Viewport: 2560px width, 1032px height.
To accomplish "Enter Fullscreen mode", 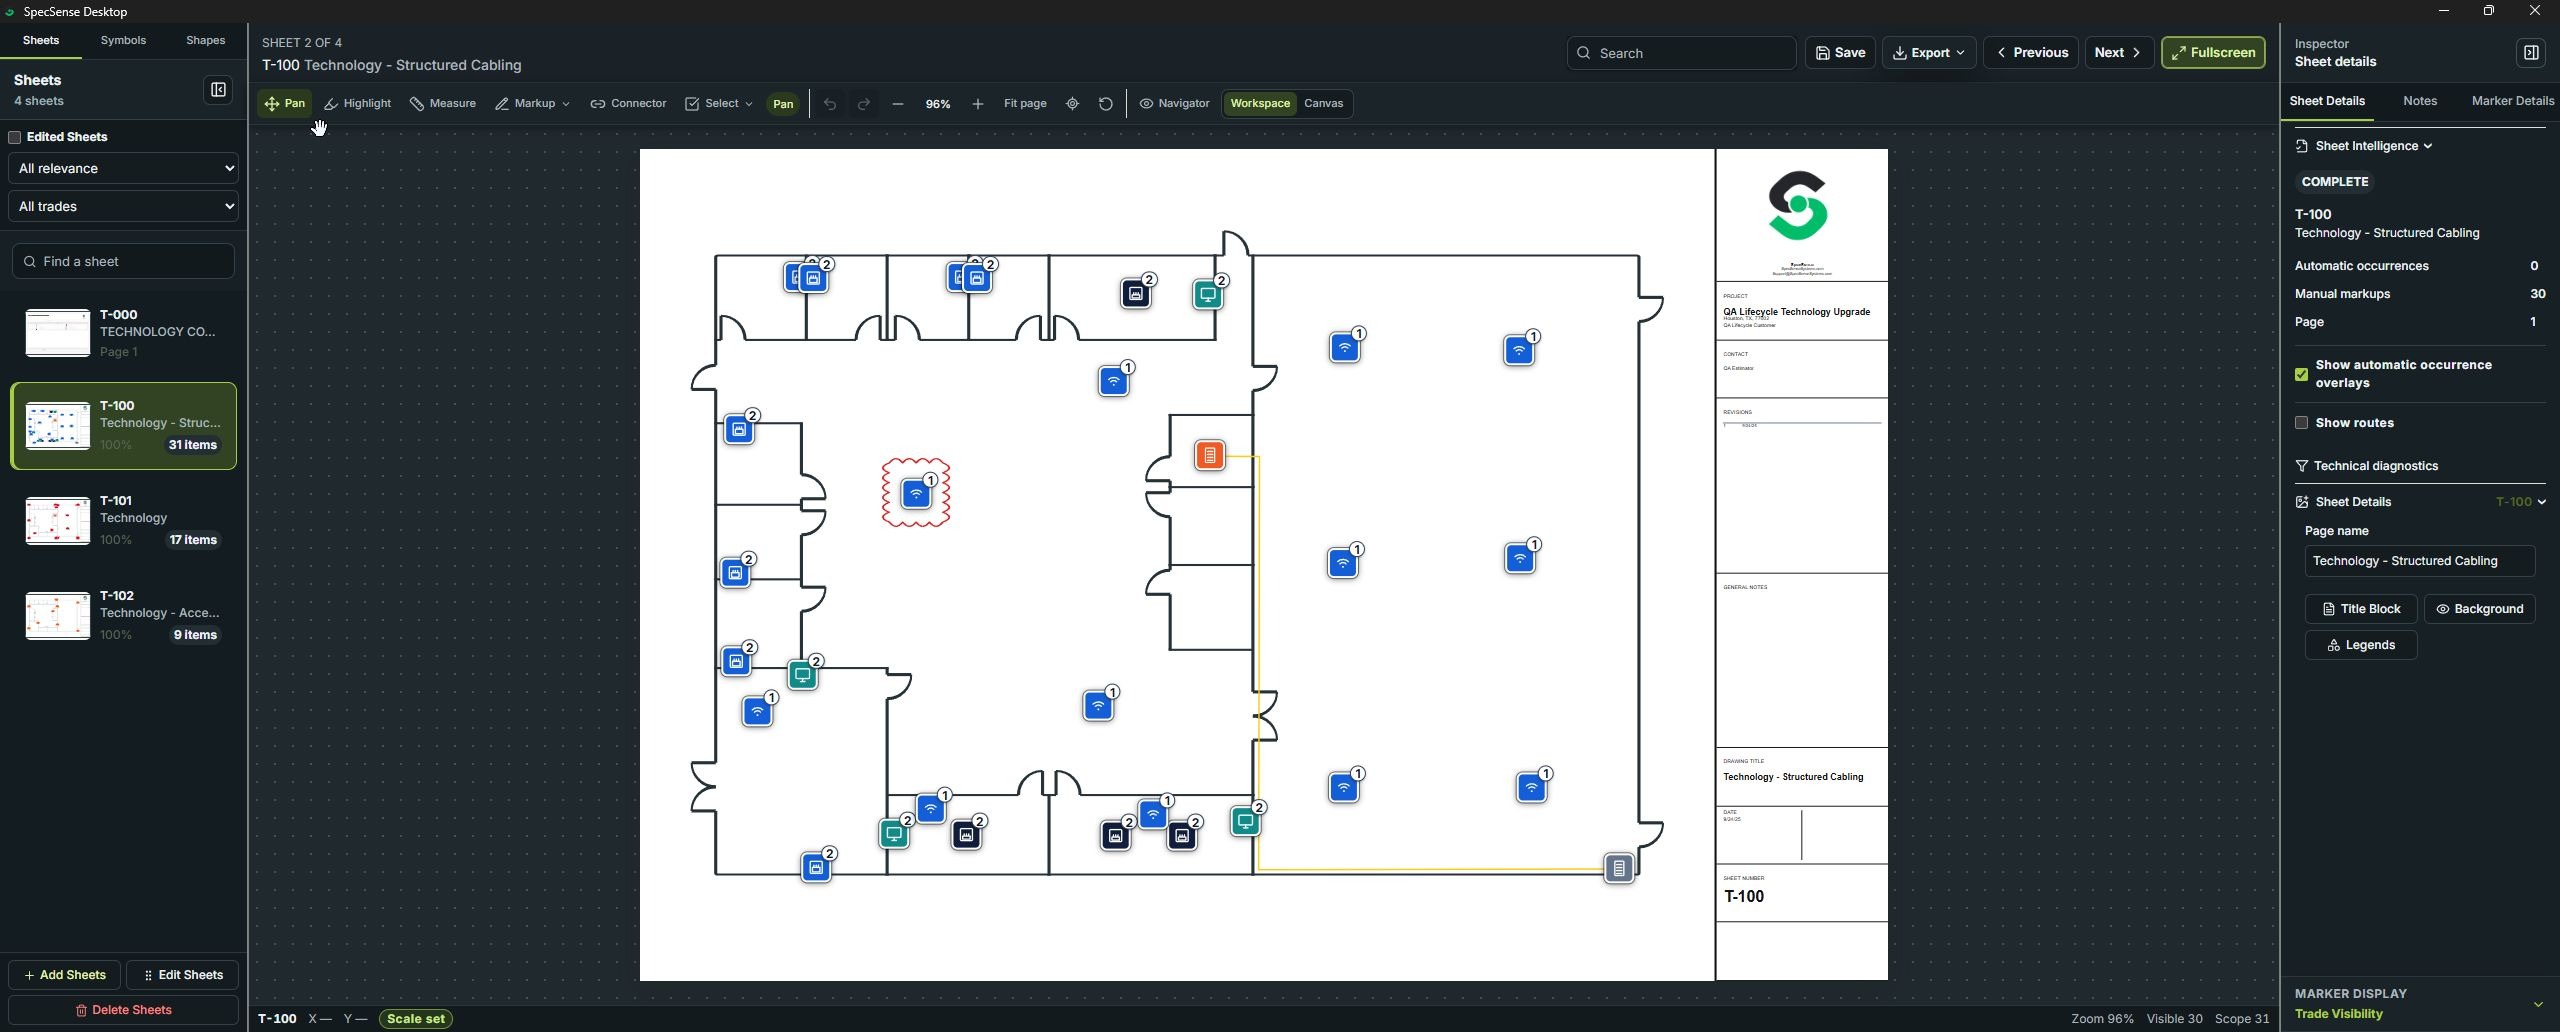I will pos(2213,53).
